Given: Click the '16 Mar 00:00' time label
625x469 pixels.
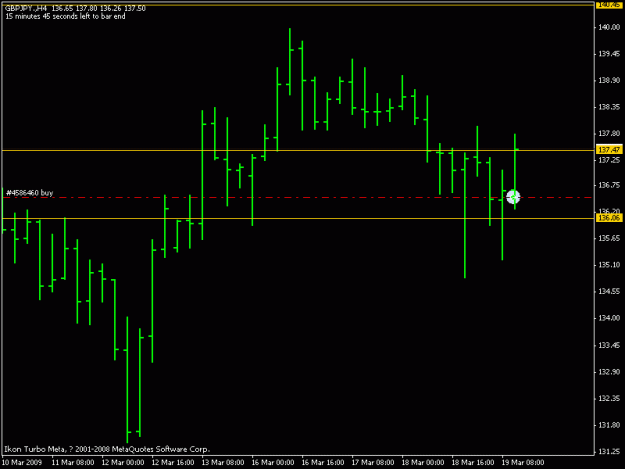Looking at the screenshot, I should (x=273, y=463).
